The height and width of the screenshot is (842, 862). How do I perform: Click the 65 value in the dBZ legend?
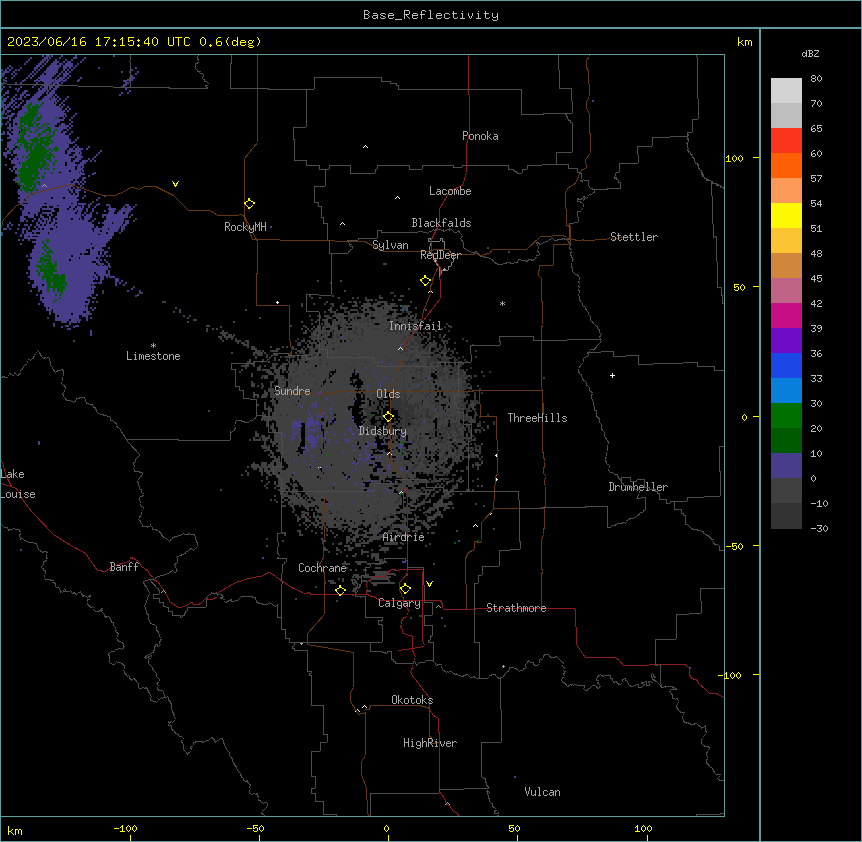pyautogui.click(x=816, y=129)
